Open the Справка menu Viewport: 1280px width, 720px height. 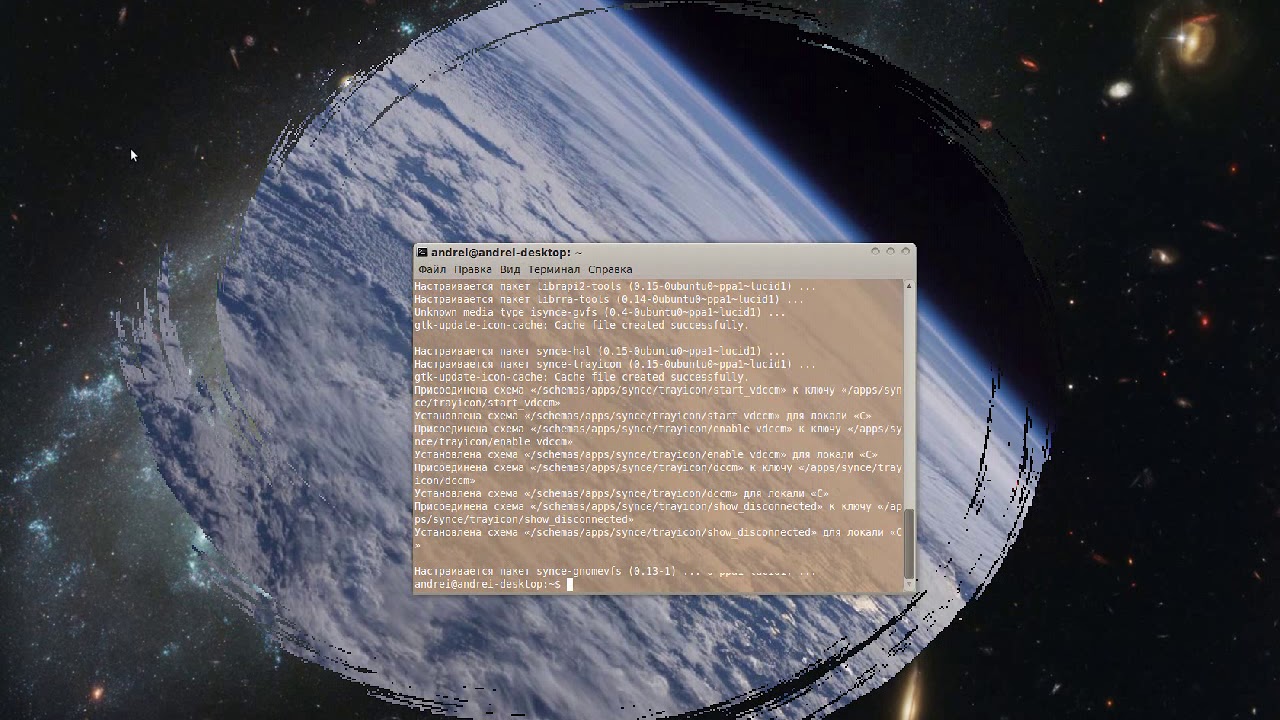point(610,269)
